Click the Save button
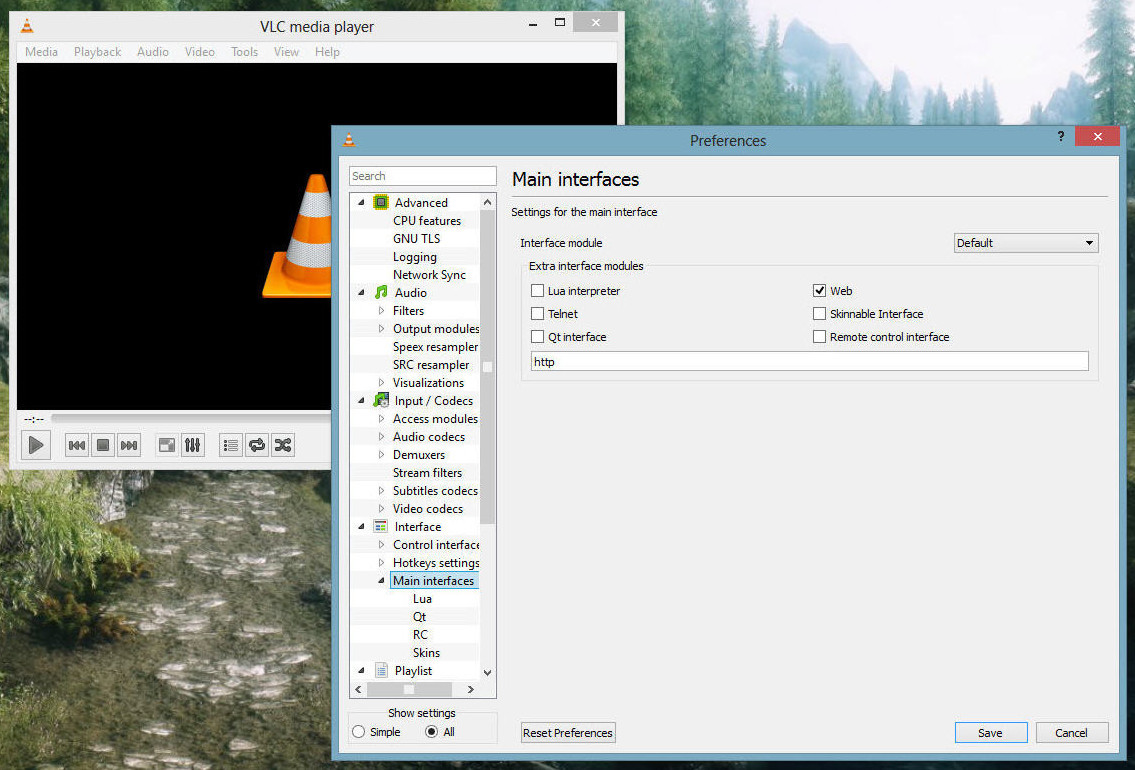 (990, 733)
